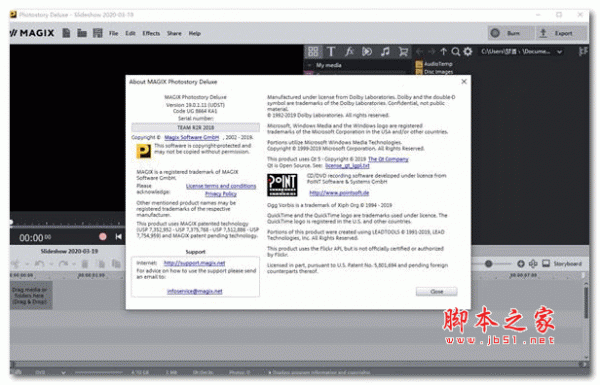
Task: Click the Export button
Action: [561, 33]
